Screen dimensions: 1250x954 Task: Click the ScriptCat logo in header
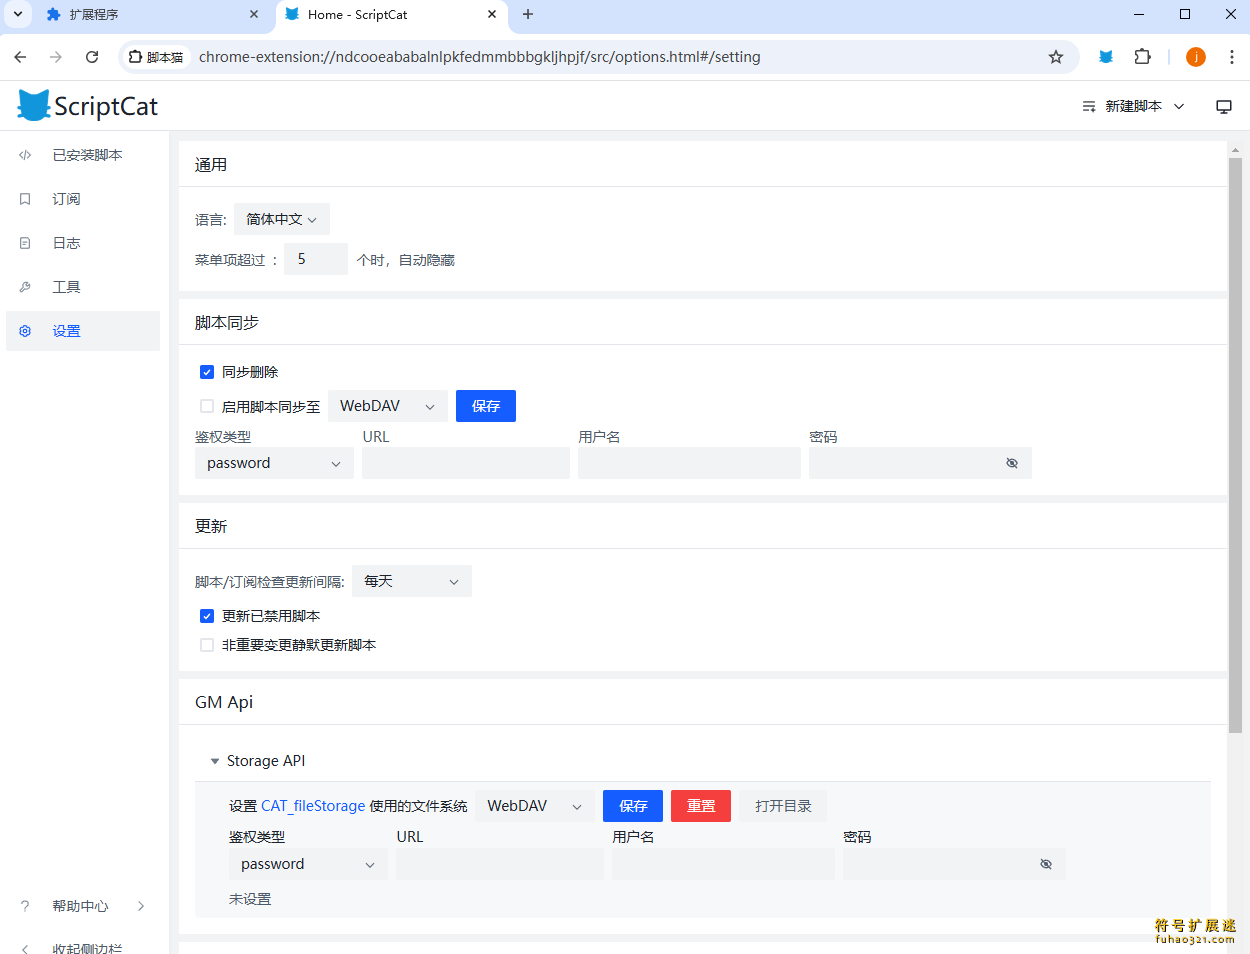pyautogui.click(x=88, y=106)
